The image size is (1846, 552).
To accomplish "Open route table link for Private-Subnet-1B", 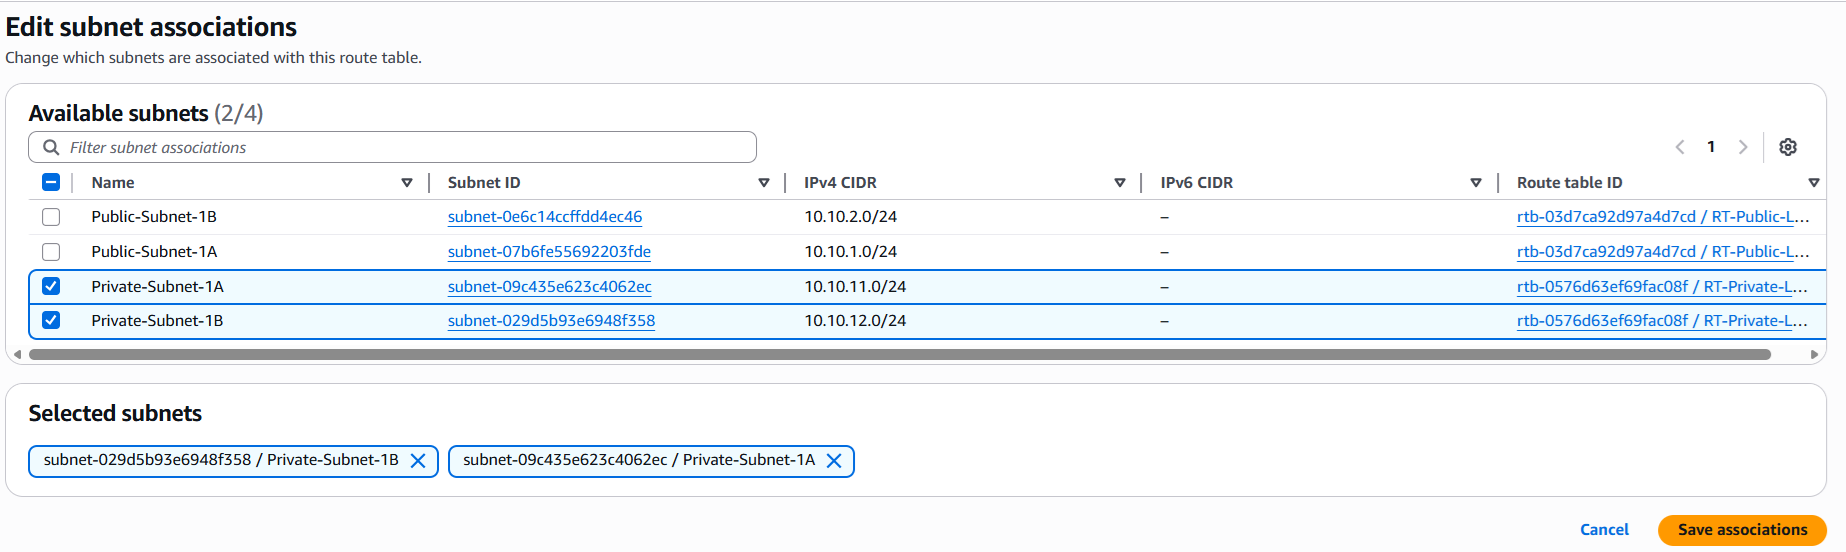I will pos(1662,321).
